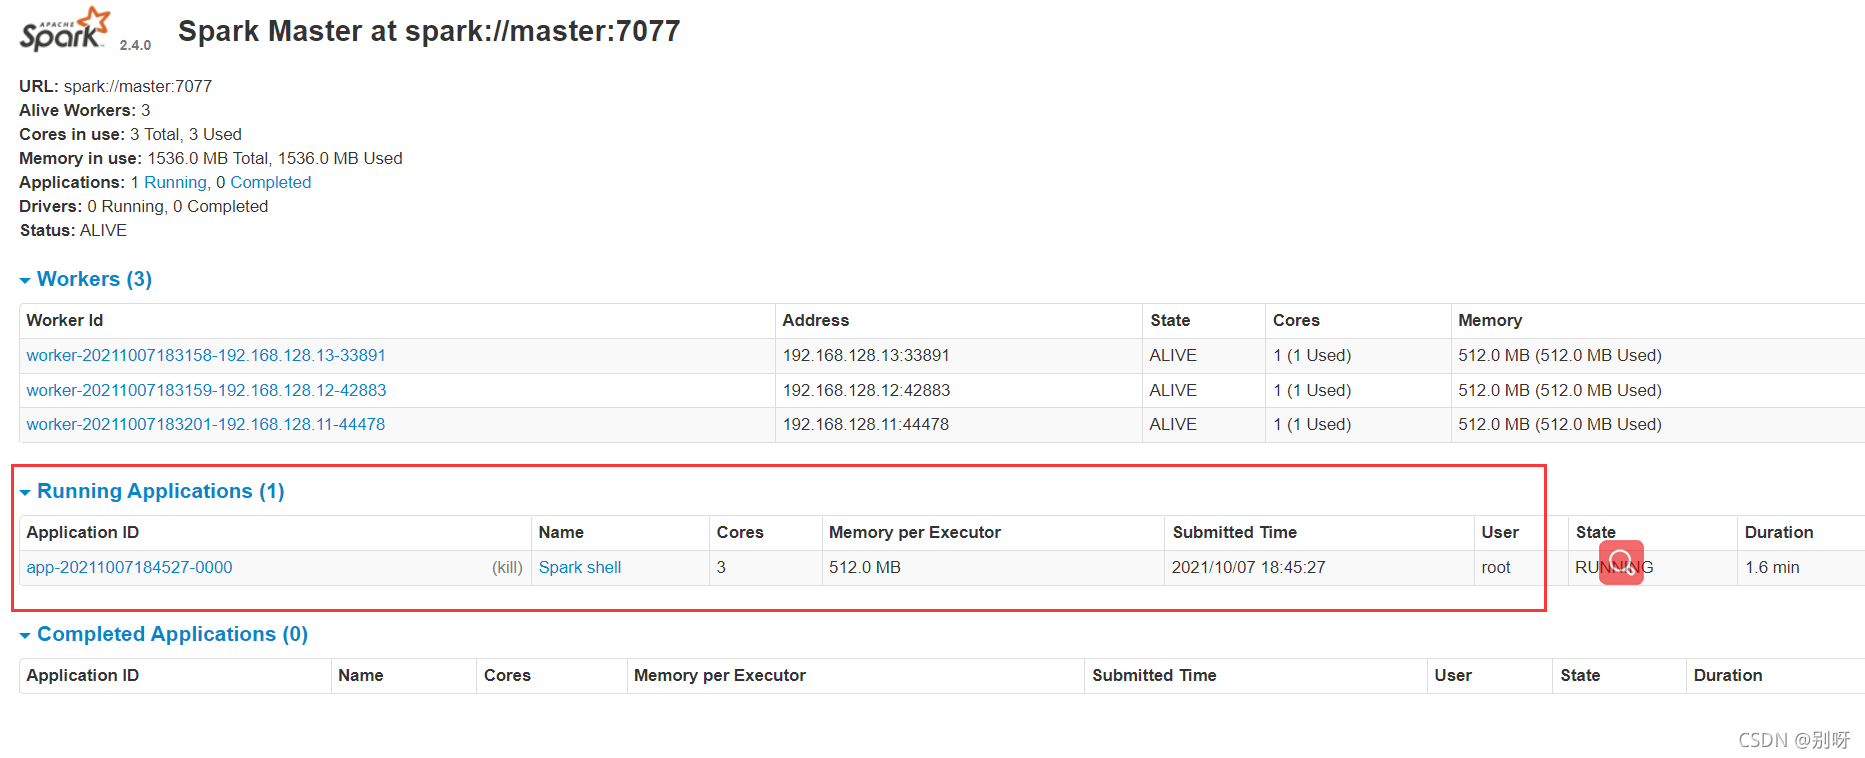
Task: Open worker-20211007183159-192.168.128.12-42883
Action: pyautogui.click(x=206, y=390)
